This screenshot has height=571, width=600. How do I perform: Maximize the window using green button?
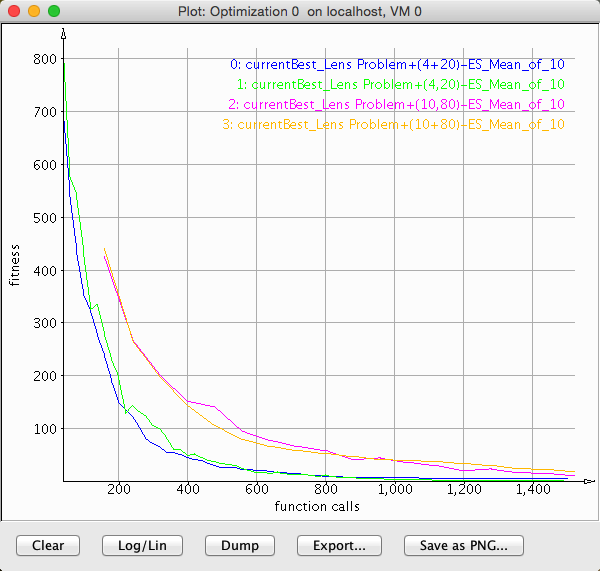(x=53, y=11)
